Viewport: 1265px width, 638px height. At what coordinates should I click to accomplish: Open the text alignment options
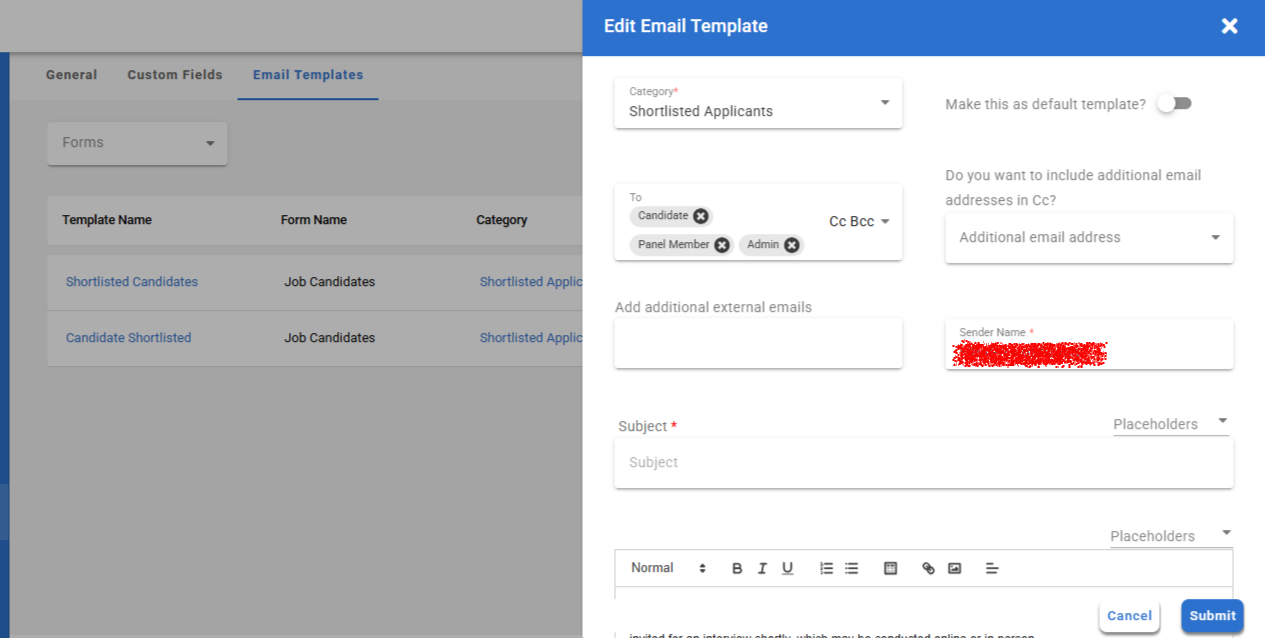[992, 568]
